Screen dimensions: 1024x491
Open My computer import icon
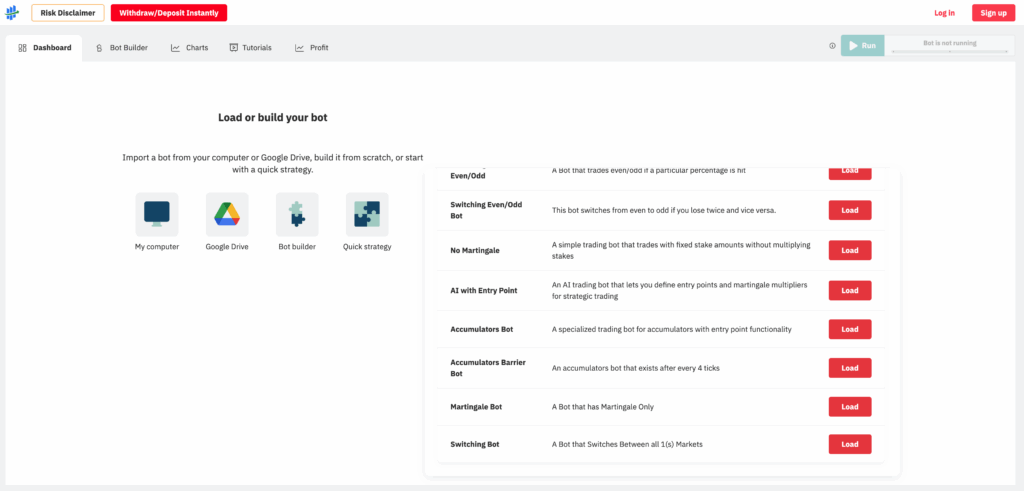point(157,214)
